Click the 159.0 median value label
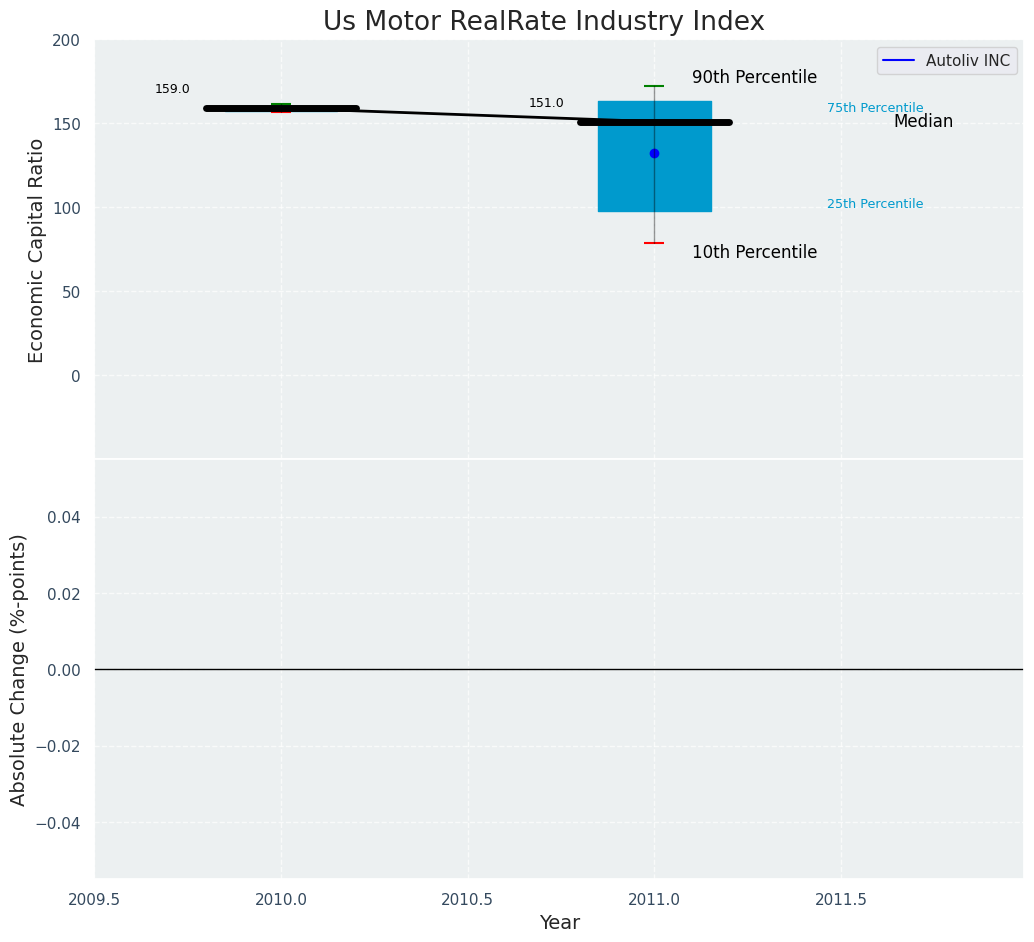This screenshot has width=1034, height=942. tap(172, 89)
